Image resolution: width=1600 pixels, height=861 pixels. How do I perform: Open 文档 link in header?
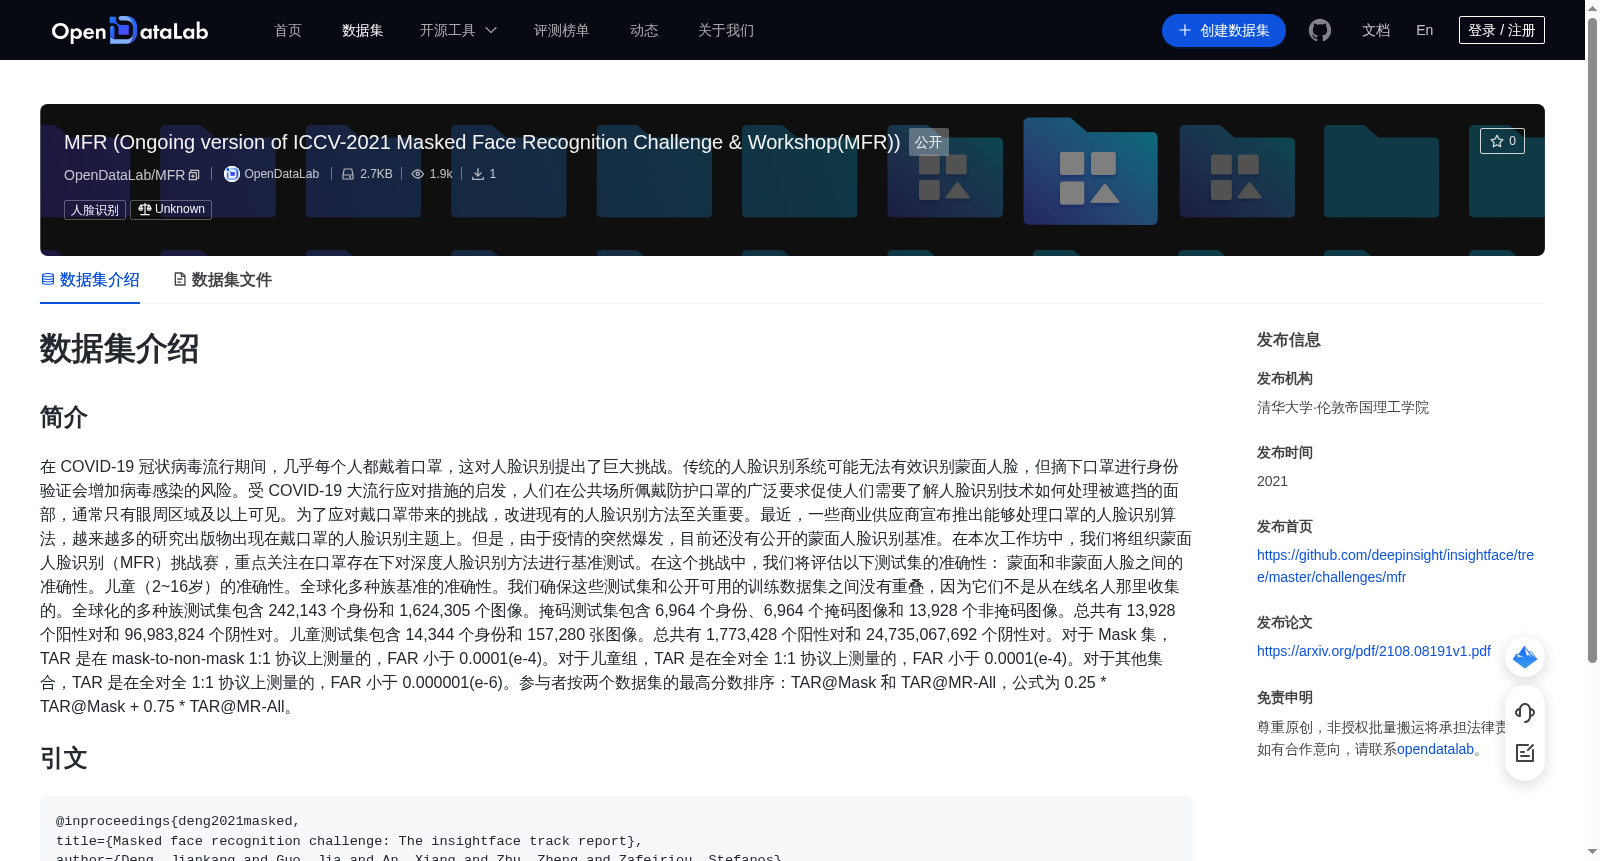point(1376,30)
